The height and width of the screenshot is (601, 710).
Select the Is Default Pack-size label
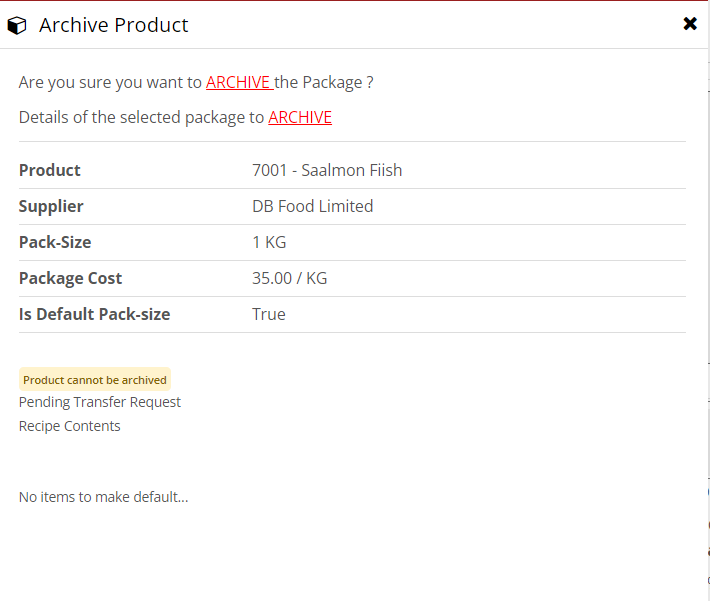pyautogui.click(x=94, y=314)
